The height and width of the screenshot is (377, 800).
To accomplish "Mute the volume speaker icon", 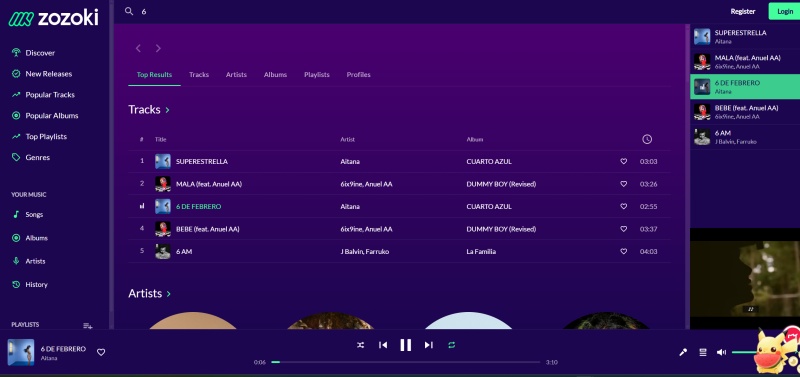I will [721, 352].
